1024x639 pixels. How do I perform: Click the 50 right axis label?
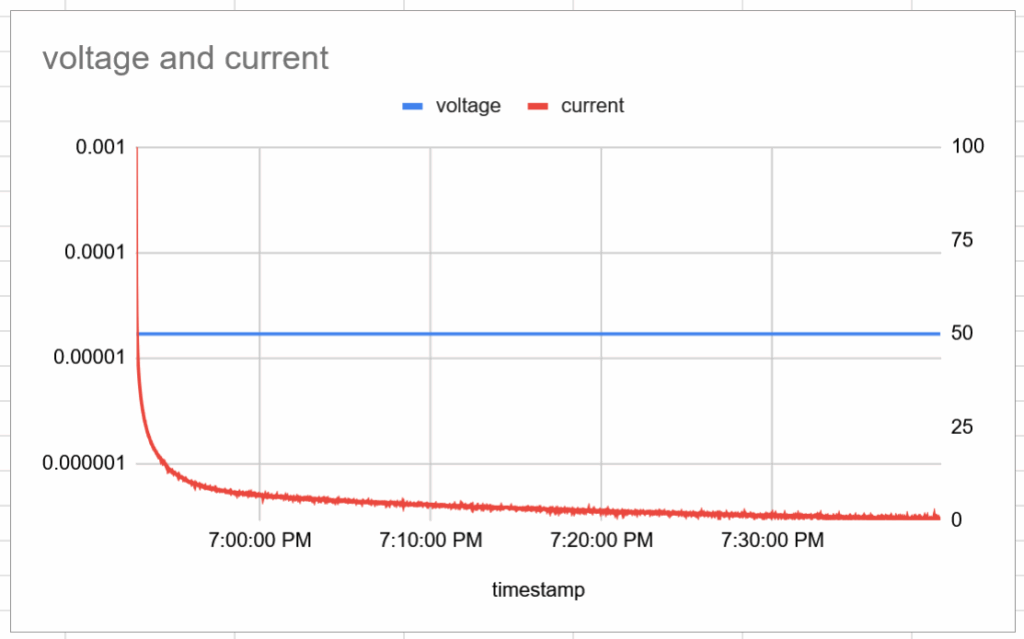pyautogui.click(x=963, y=334)
